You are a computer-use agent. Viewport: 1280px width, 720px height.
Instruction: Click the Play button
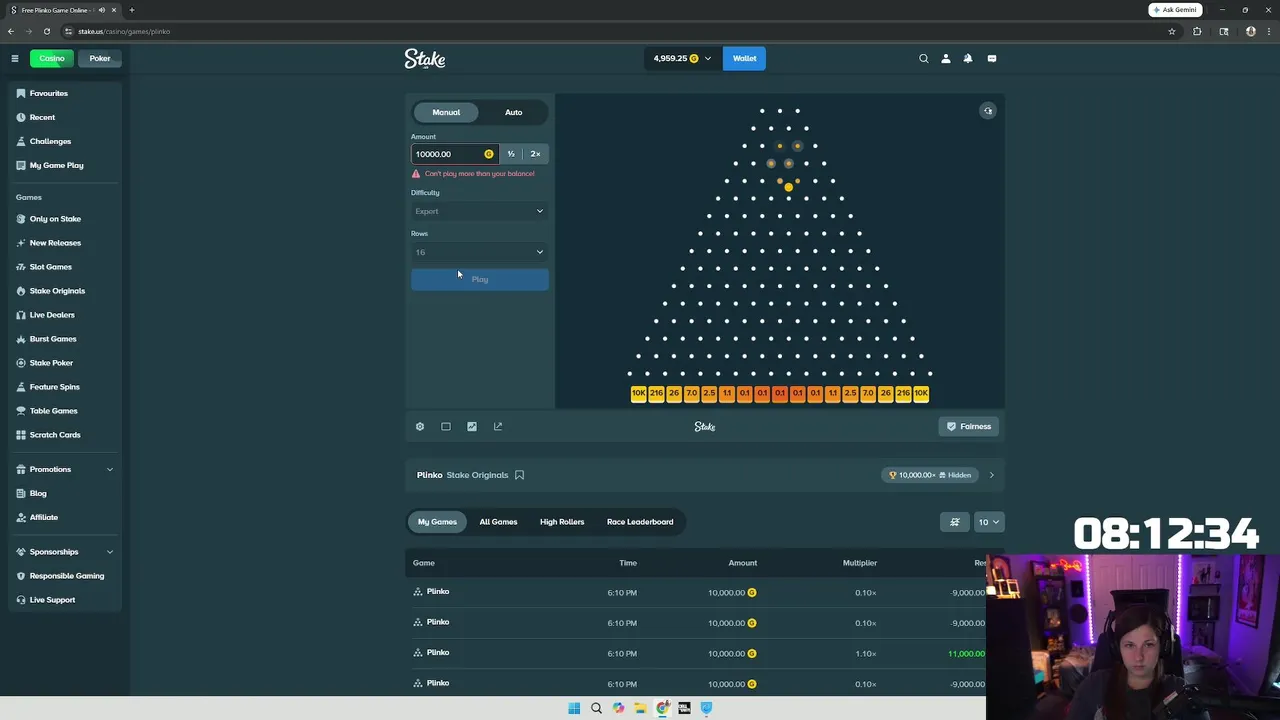click(479, 279)
